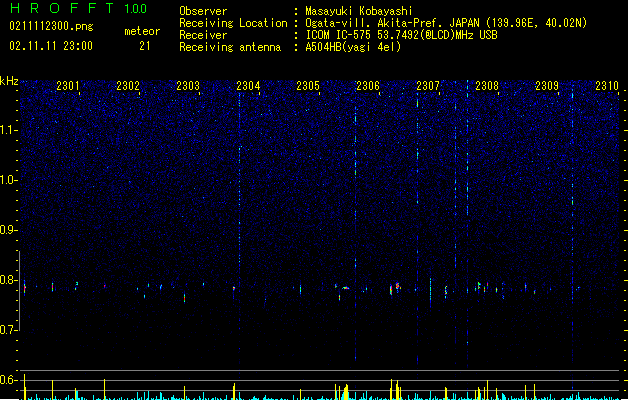Viewport: 629px width, 400px height.
Task: Click the 2309 time axis marker
Action: tap(547, 85)
